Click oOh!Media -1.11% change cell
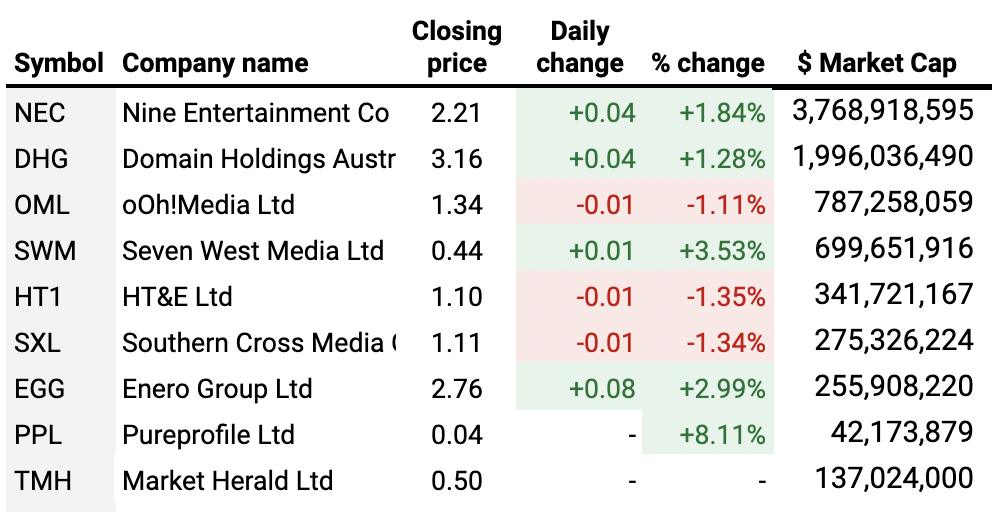The image size is (992, 512). coord(726,205)
